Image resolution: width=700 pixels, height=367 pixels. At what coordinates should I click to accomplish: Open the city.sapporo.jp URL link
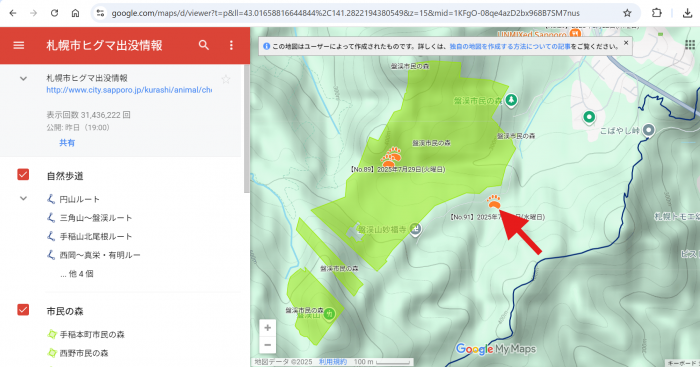pyautogui.click(x=129, y=90)
